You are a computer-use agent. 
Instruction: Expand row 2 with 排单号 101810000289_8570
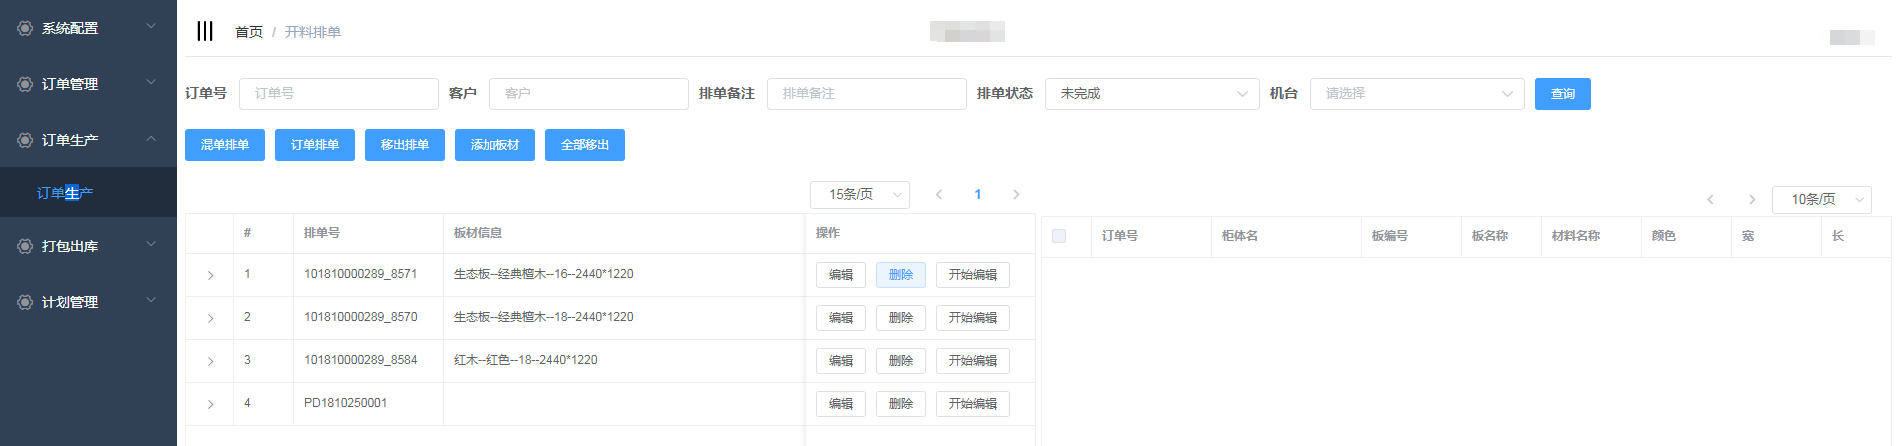coord(210,318)
